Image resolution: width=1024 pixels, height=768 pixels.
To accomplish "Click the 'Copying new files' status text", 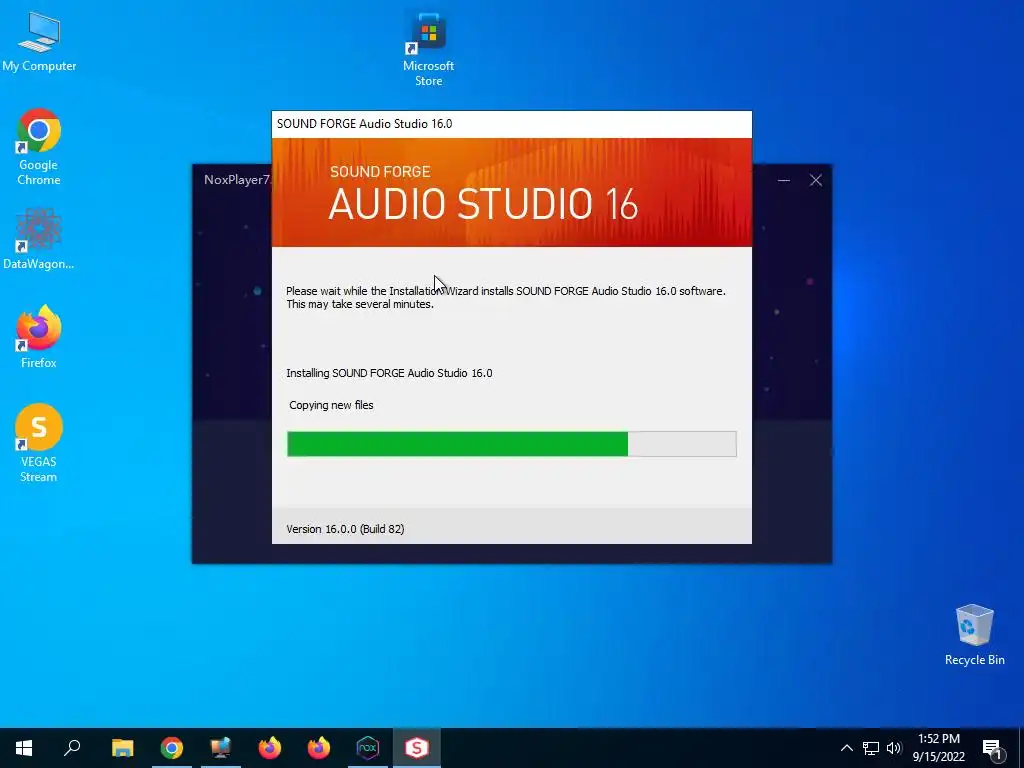I will coord(331,405).
